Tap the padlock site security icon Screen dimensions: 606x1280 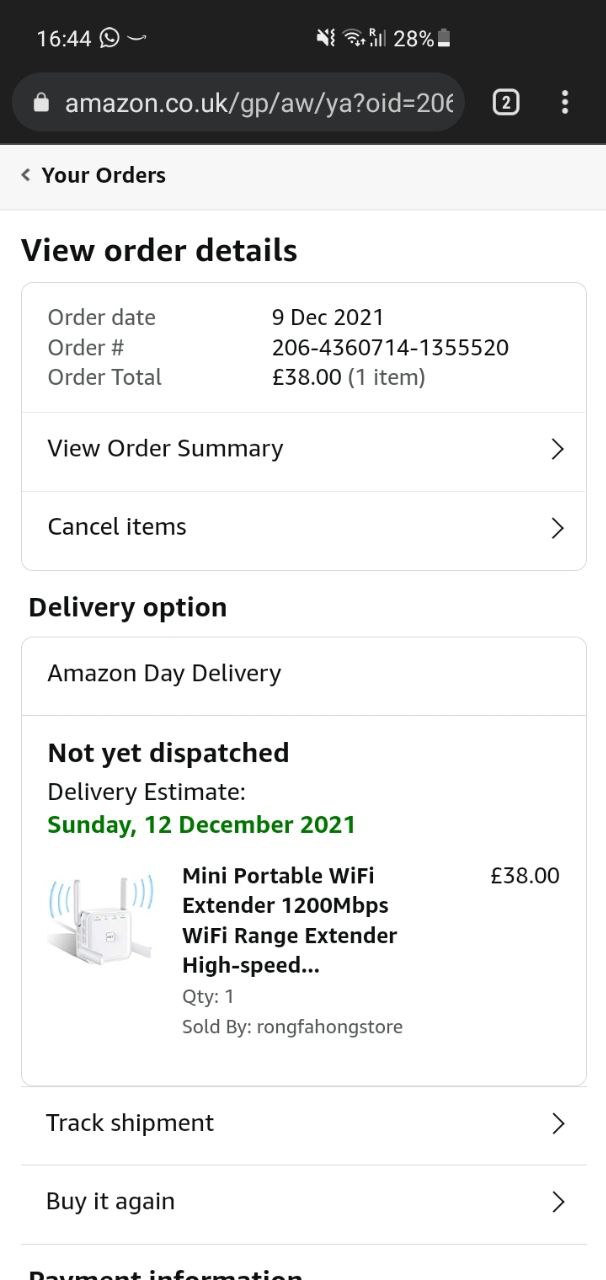click(x=41, y=103)
